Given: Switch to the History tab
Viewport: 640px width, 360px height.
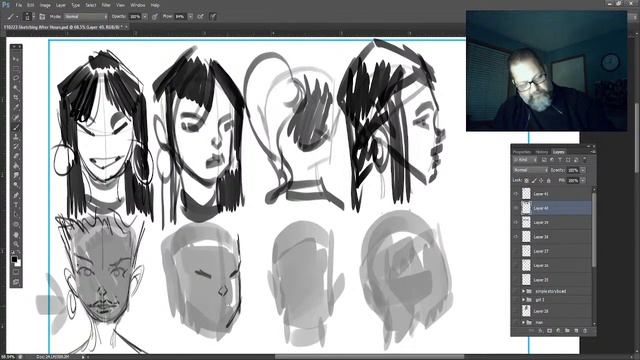Looking at the screenshot, I should click(x=542, y=152).
